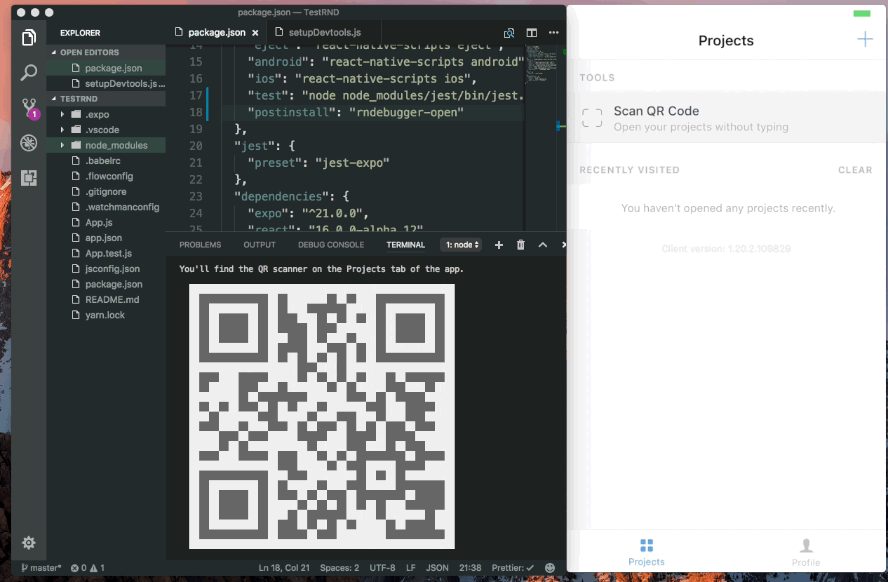Open the .flowconfig file

[106, 176]
